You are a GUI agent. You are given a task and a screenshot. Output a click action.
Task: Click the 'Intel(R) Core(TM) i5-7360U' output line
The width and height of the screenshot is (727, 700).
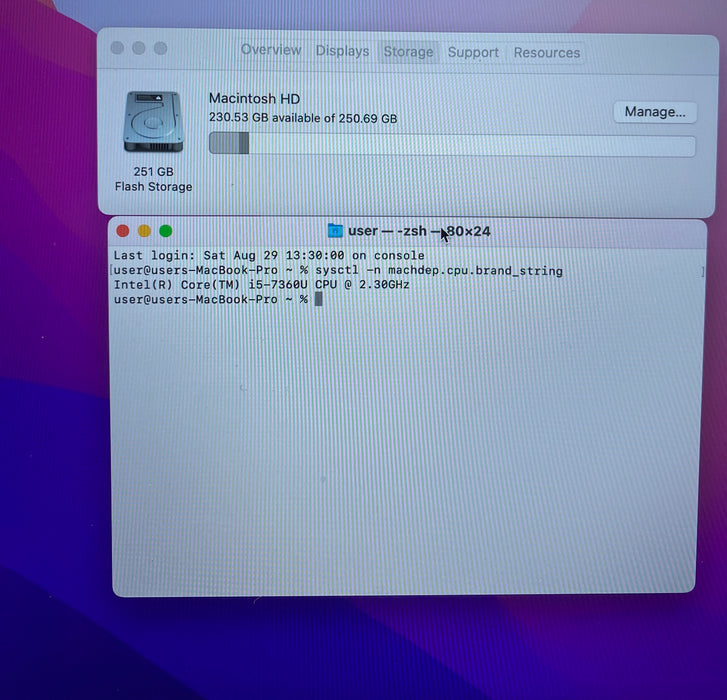[261, 285]
